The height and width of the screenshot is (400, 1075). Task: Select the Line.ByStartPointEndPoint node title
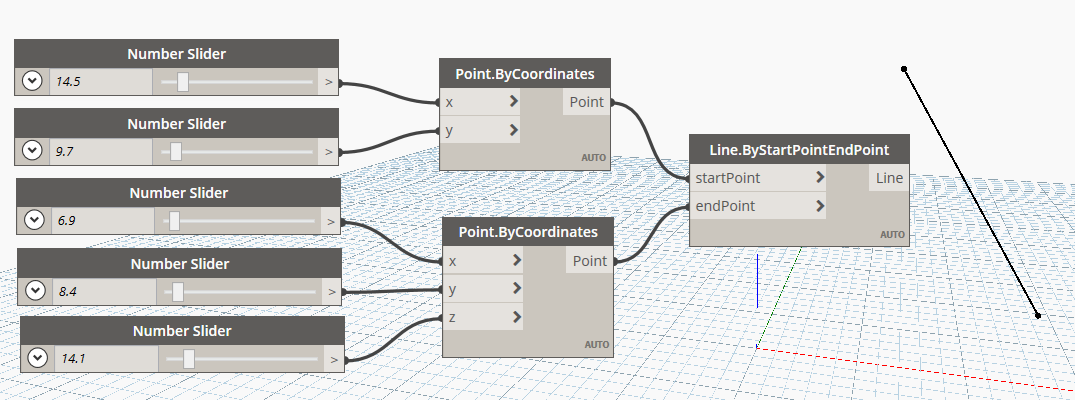pyautogui.click(x=799, y=150)
